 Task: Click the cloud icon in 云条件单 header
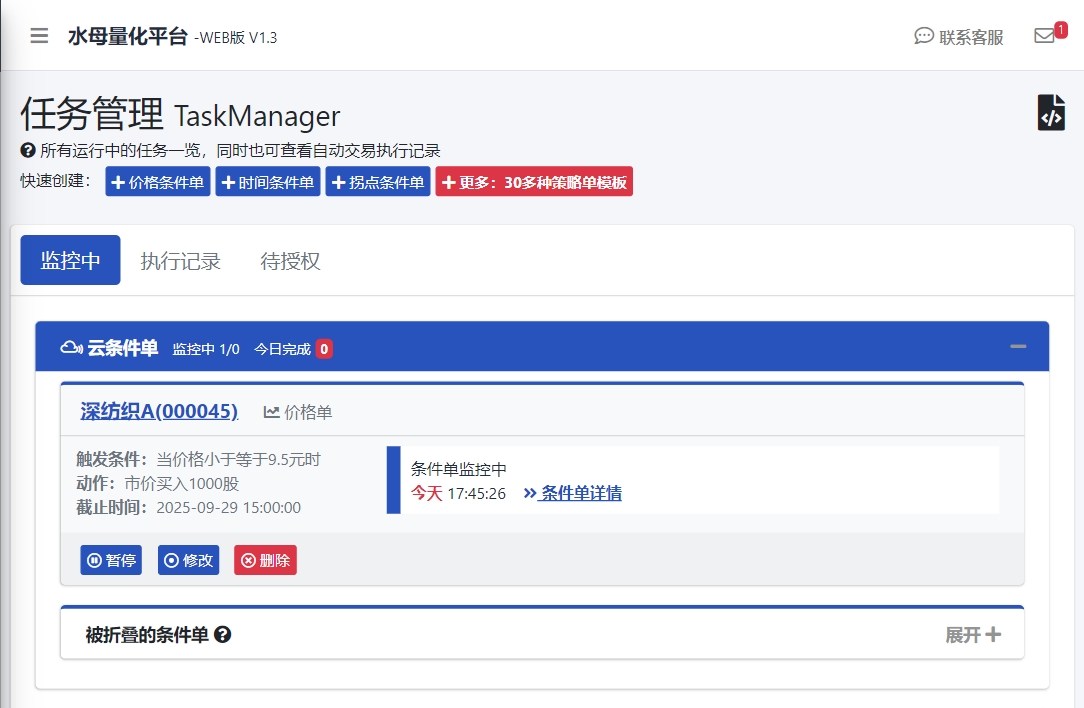pos(71,348)
